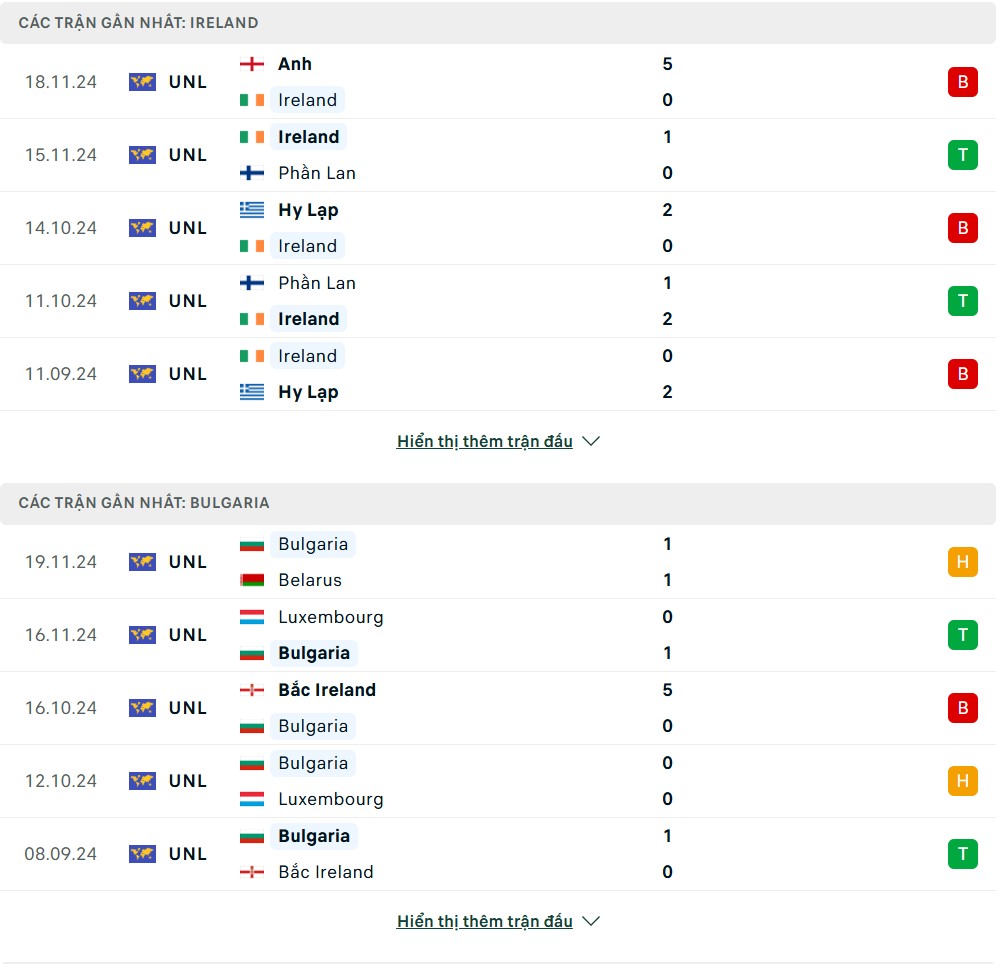The height and width of the screenshot is (964, 997).
Task: Click the Greece flag beside Hy Lạp 14.10.24
Action: tap(252, 210)
